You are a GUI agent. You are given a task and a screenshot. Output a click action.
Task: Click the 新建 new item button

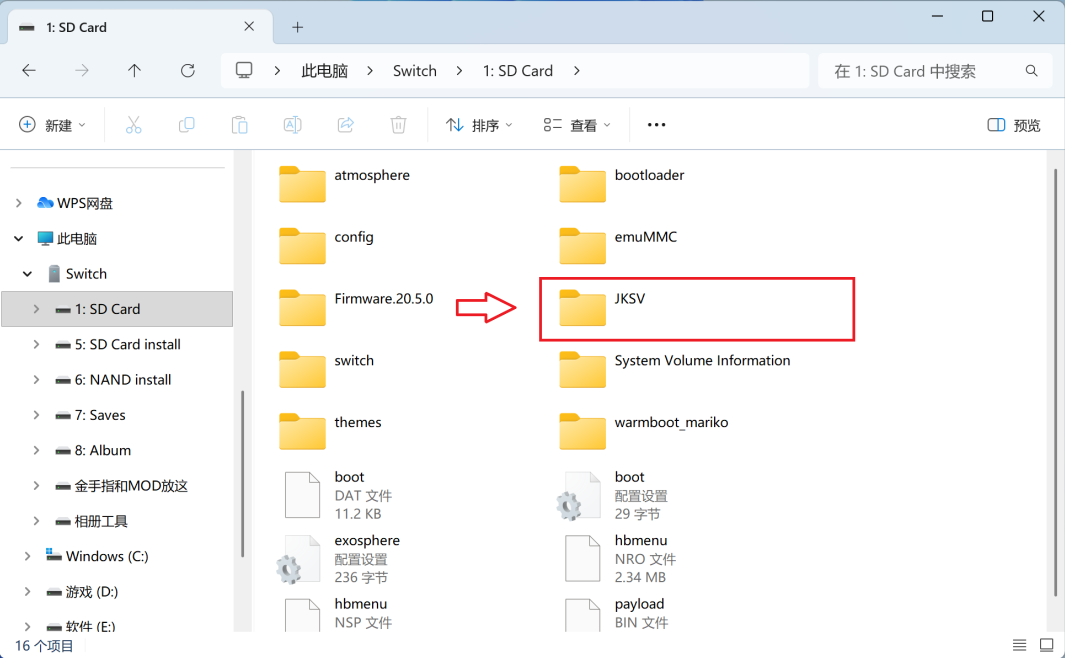pyautogui.click(x=53, y=125)
